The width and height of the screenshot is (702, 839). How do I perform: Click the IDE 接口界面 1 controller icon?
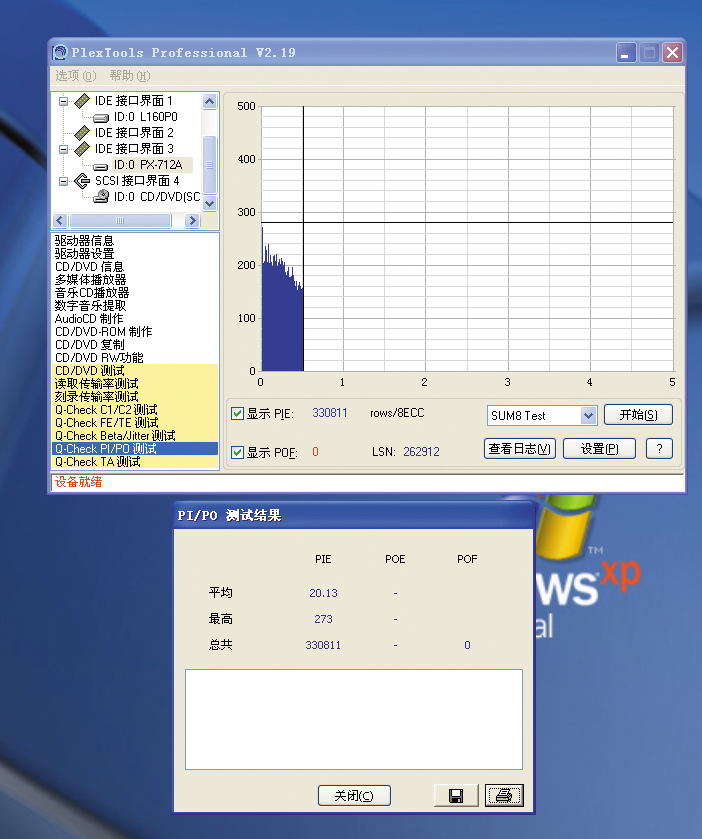(82, 101)
